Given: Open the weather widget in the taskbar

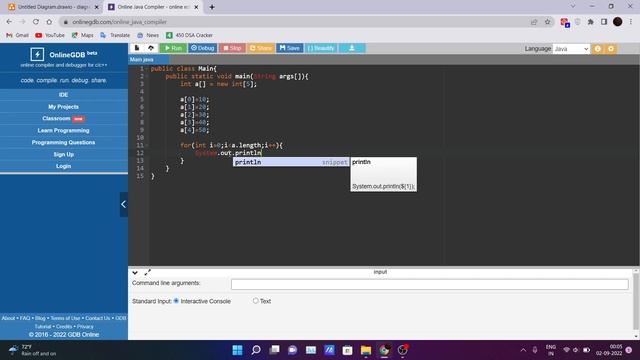Looking at the screenshot, I should pyautogui.click(x=33, y=350).
